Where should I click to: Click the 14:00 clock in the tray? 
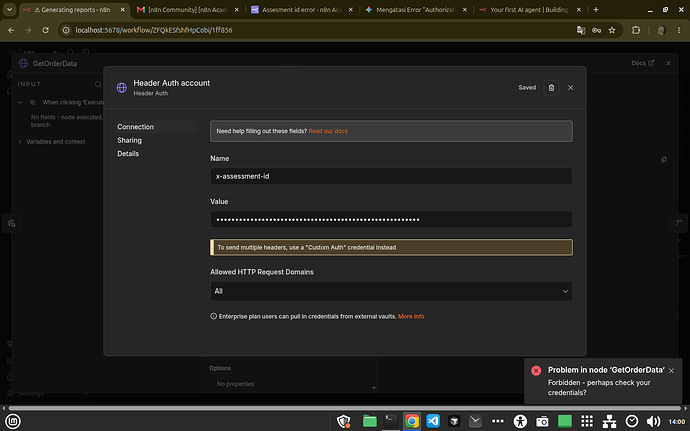676,421
